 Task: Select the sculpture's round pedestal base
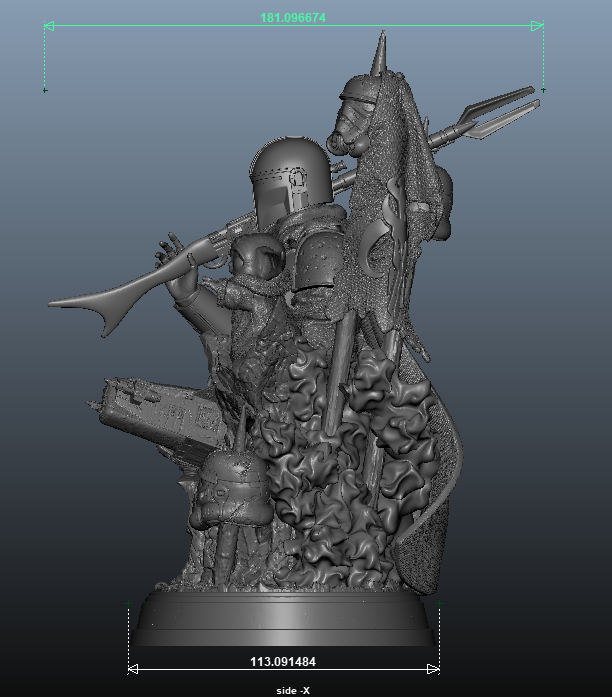tap(284, 620)
